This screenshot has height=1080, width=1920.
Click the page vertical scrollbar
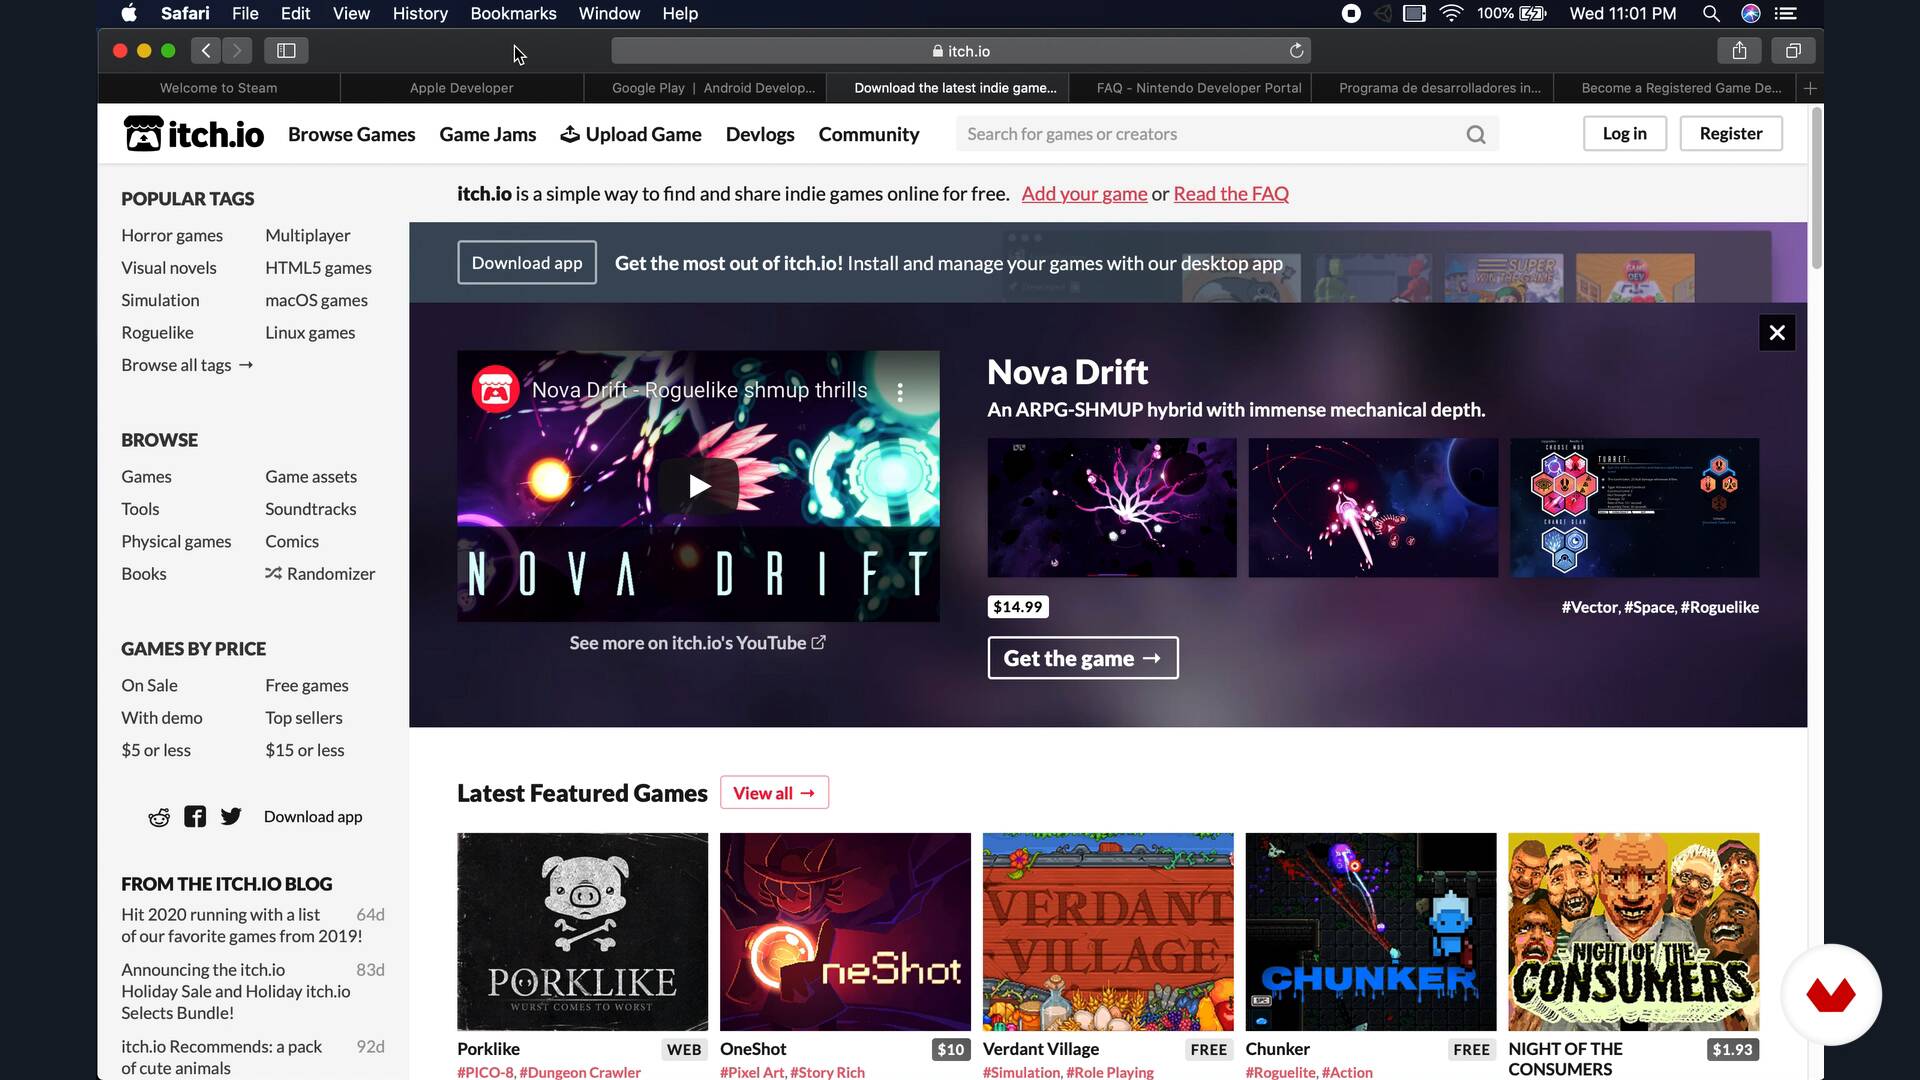point(1816,188)
